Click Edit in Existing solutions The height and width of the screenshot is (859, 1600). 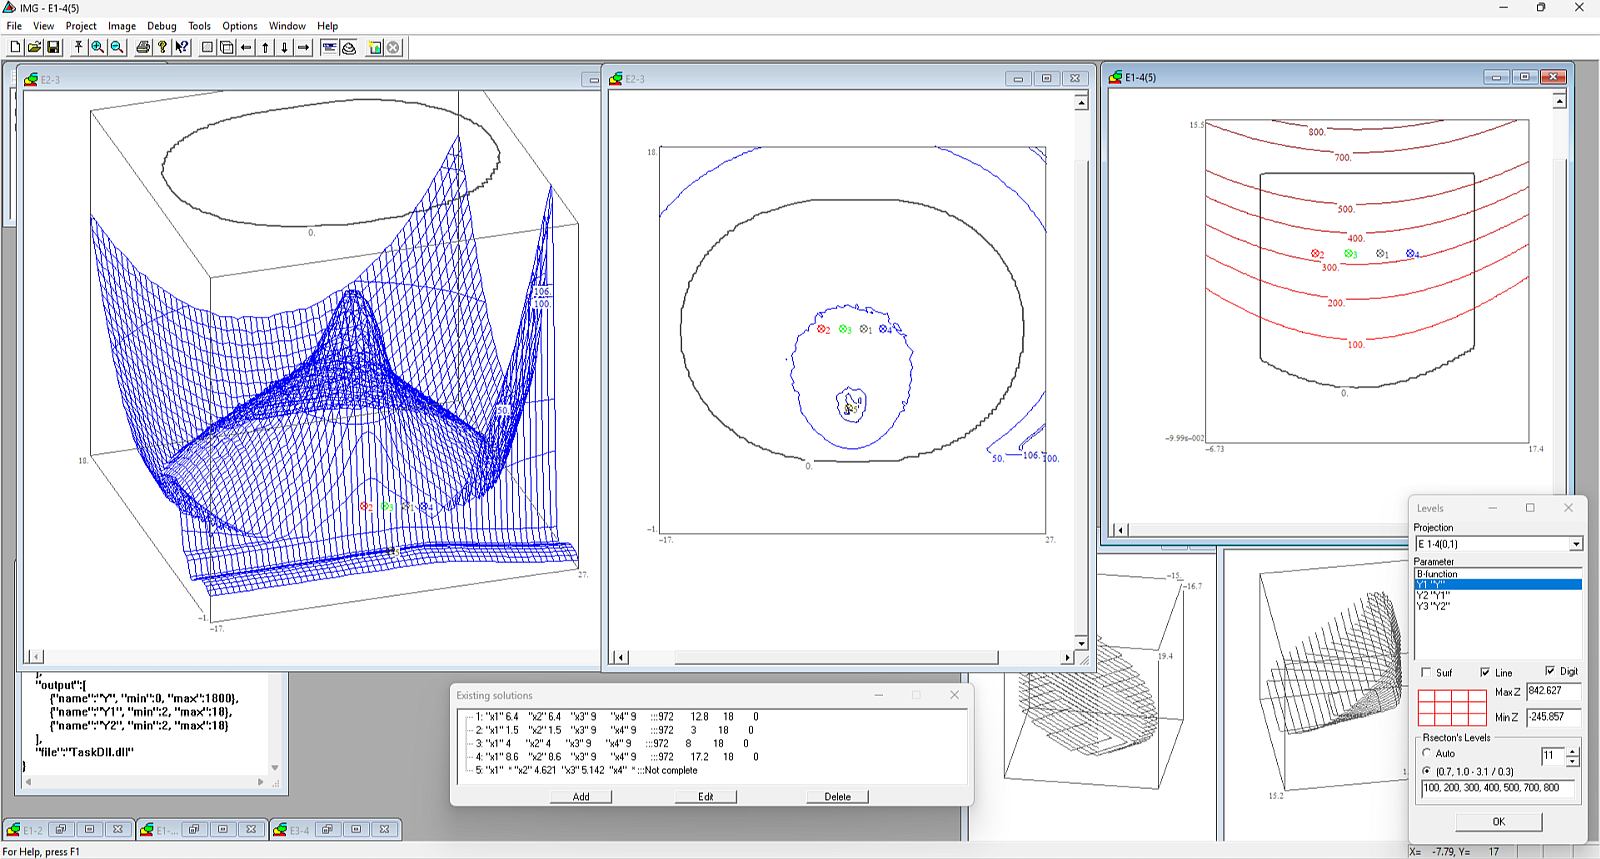tap(706, 797)
